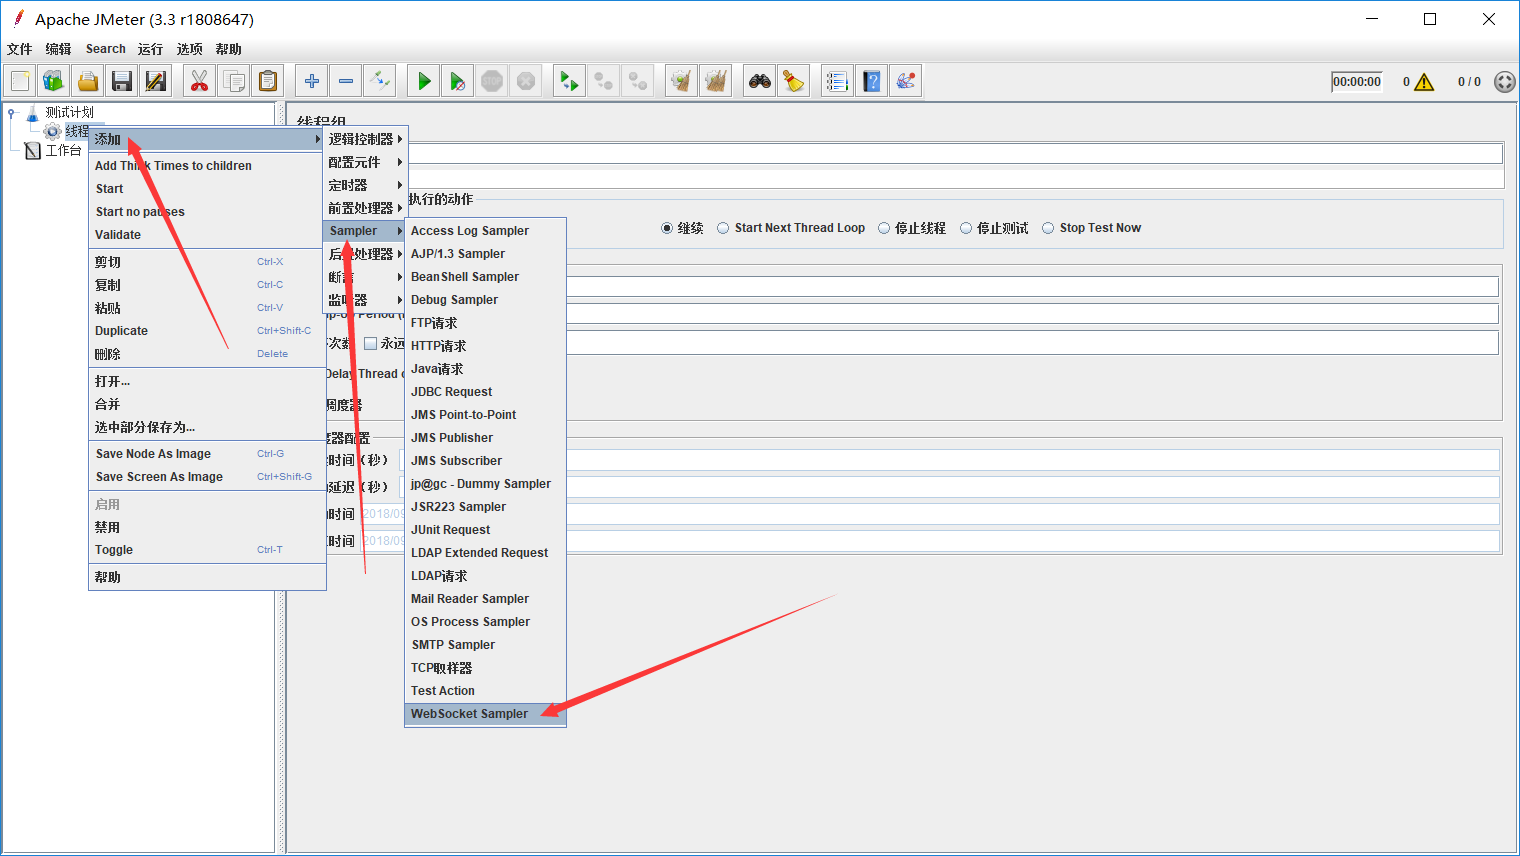
Task: Click the Help question mark icon
Action: [872, 81]
